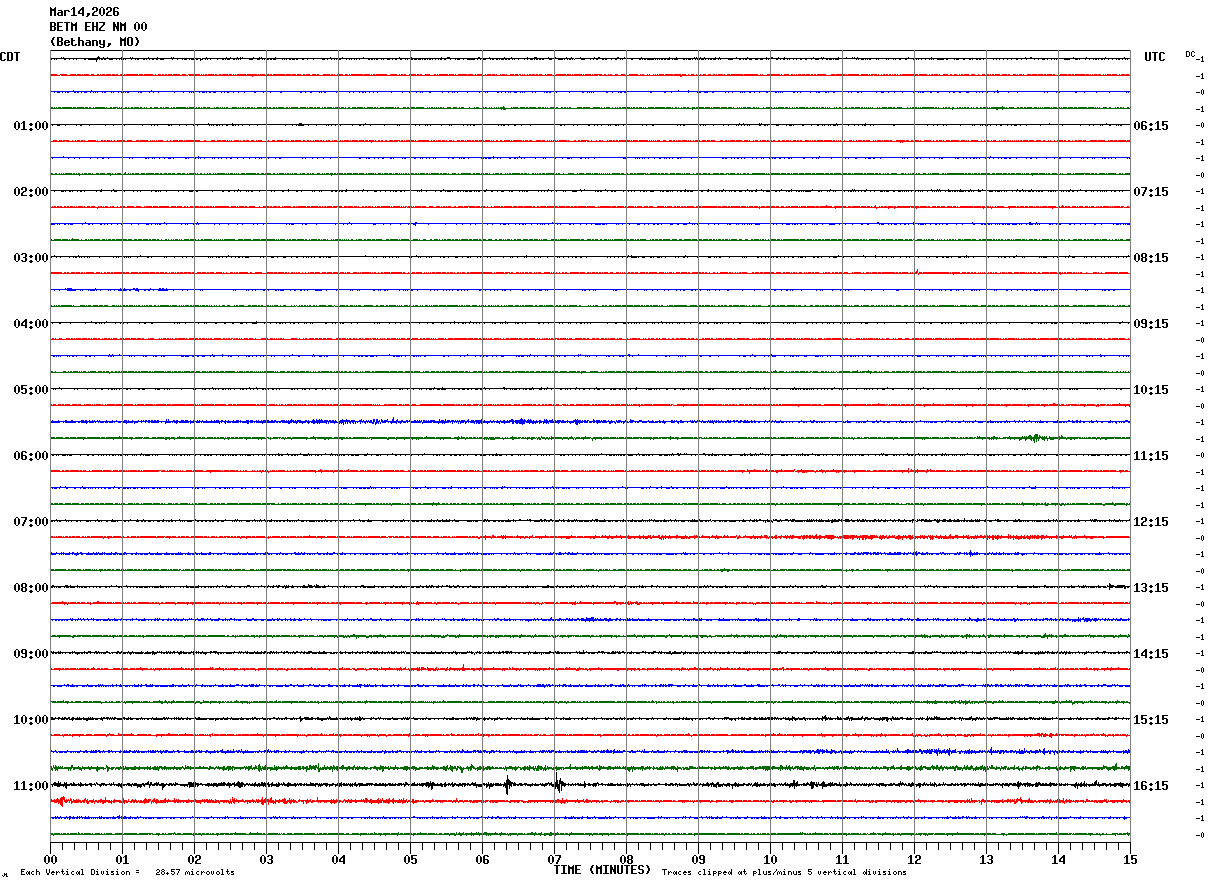Select the 10:00 CDT row label
Viewport: 1210px width, 886px height.
pos(30,720)
